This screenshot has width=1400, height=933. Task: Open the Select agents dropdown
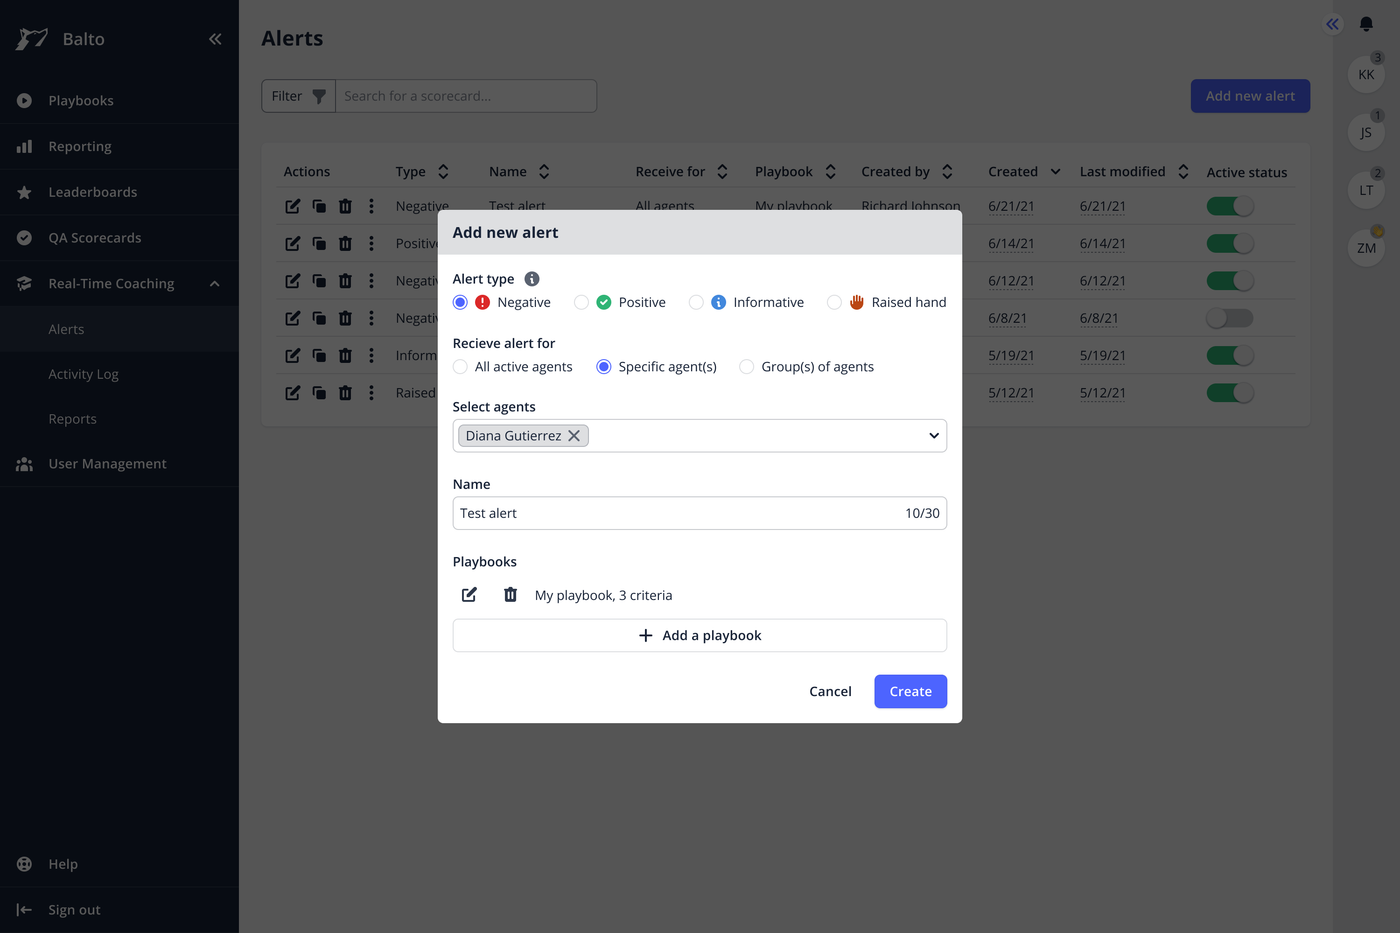[932, 435]
